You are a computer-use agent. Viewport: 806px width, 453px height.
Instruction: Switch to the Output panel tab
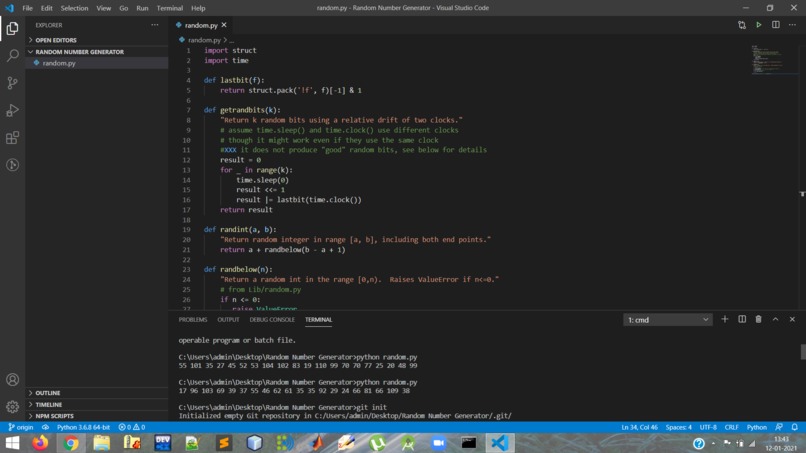(228, 319)
